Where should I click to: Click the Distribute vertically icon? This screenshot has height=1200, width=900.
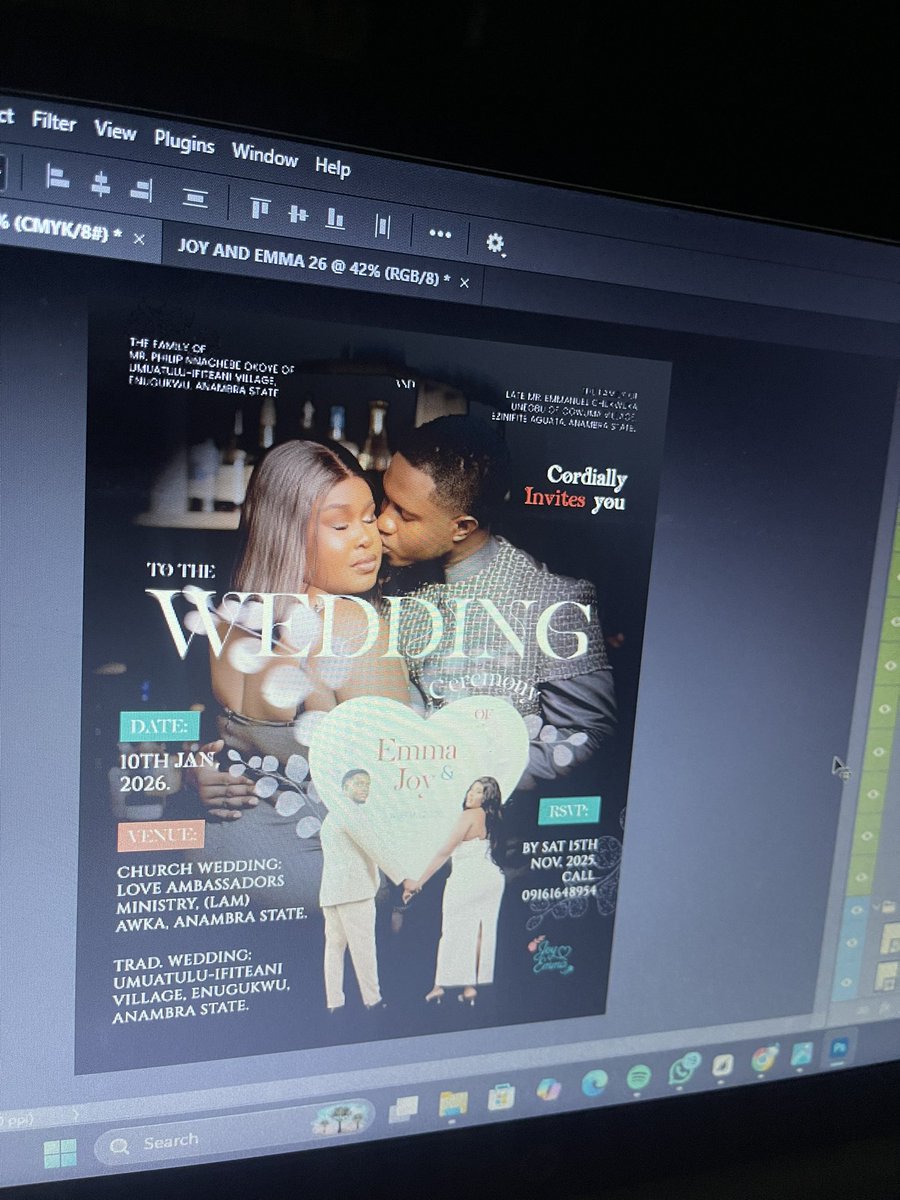(x=195, y=196)
